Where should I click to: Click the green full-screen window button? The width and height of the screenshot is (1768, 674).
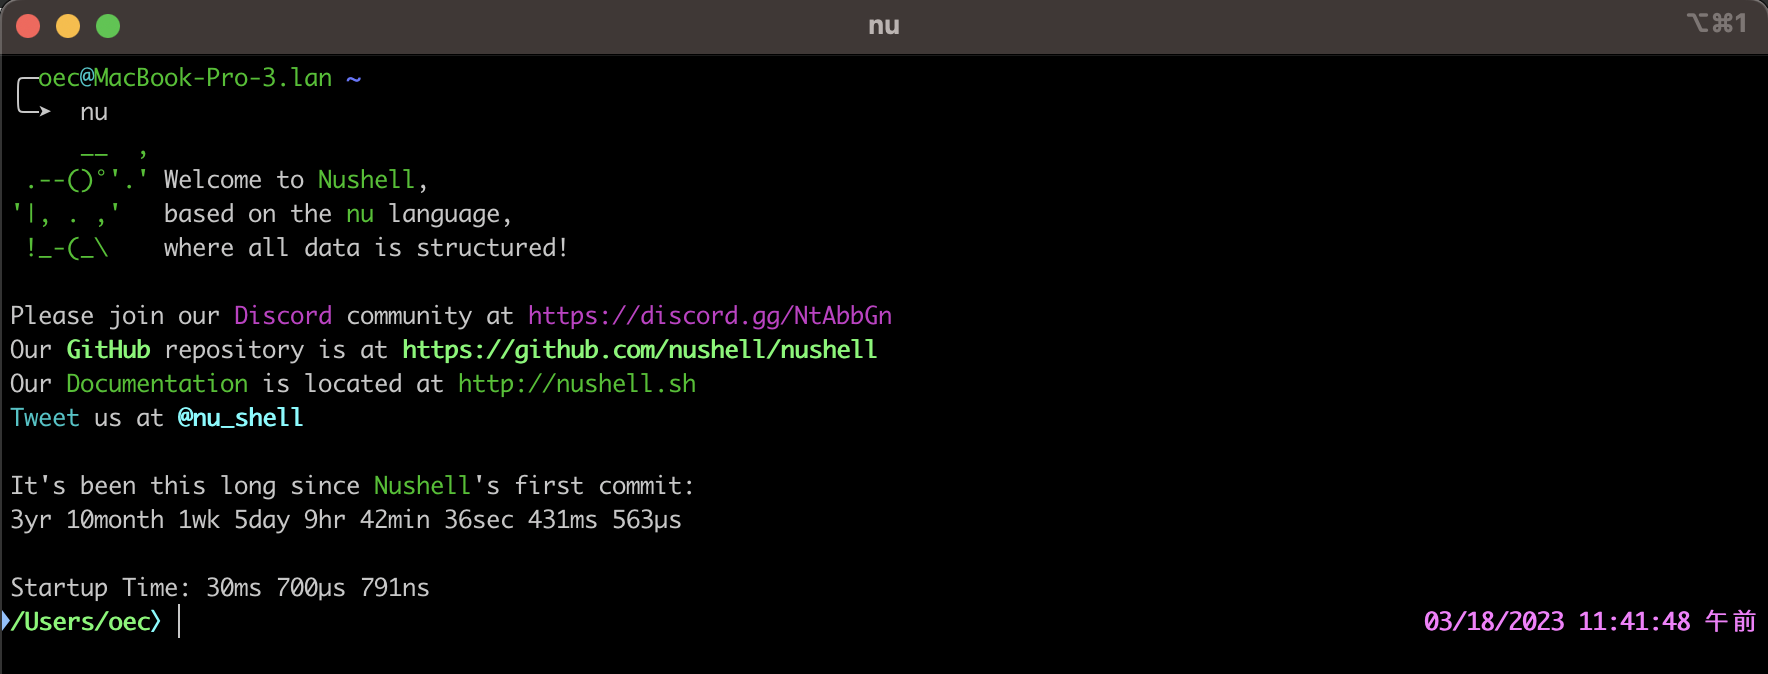coord(108,26)
